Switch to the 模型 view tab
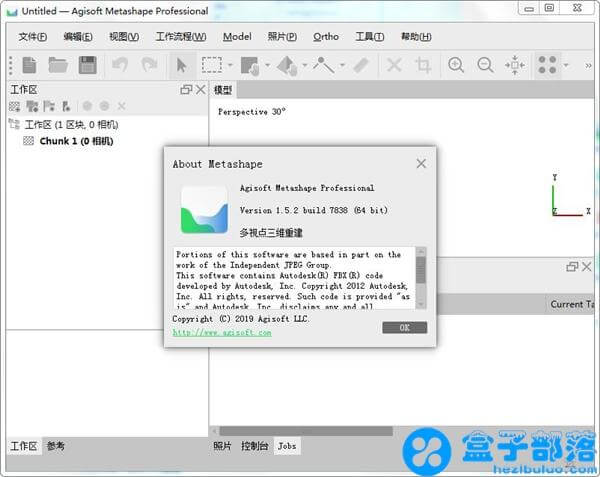Viewport: 600px width, 477px height. coord(223,90)
